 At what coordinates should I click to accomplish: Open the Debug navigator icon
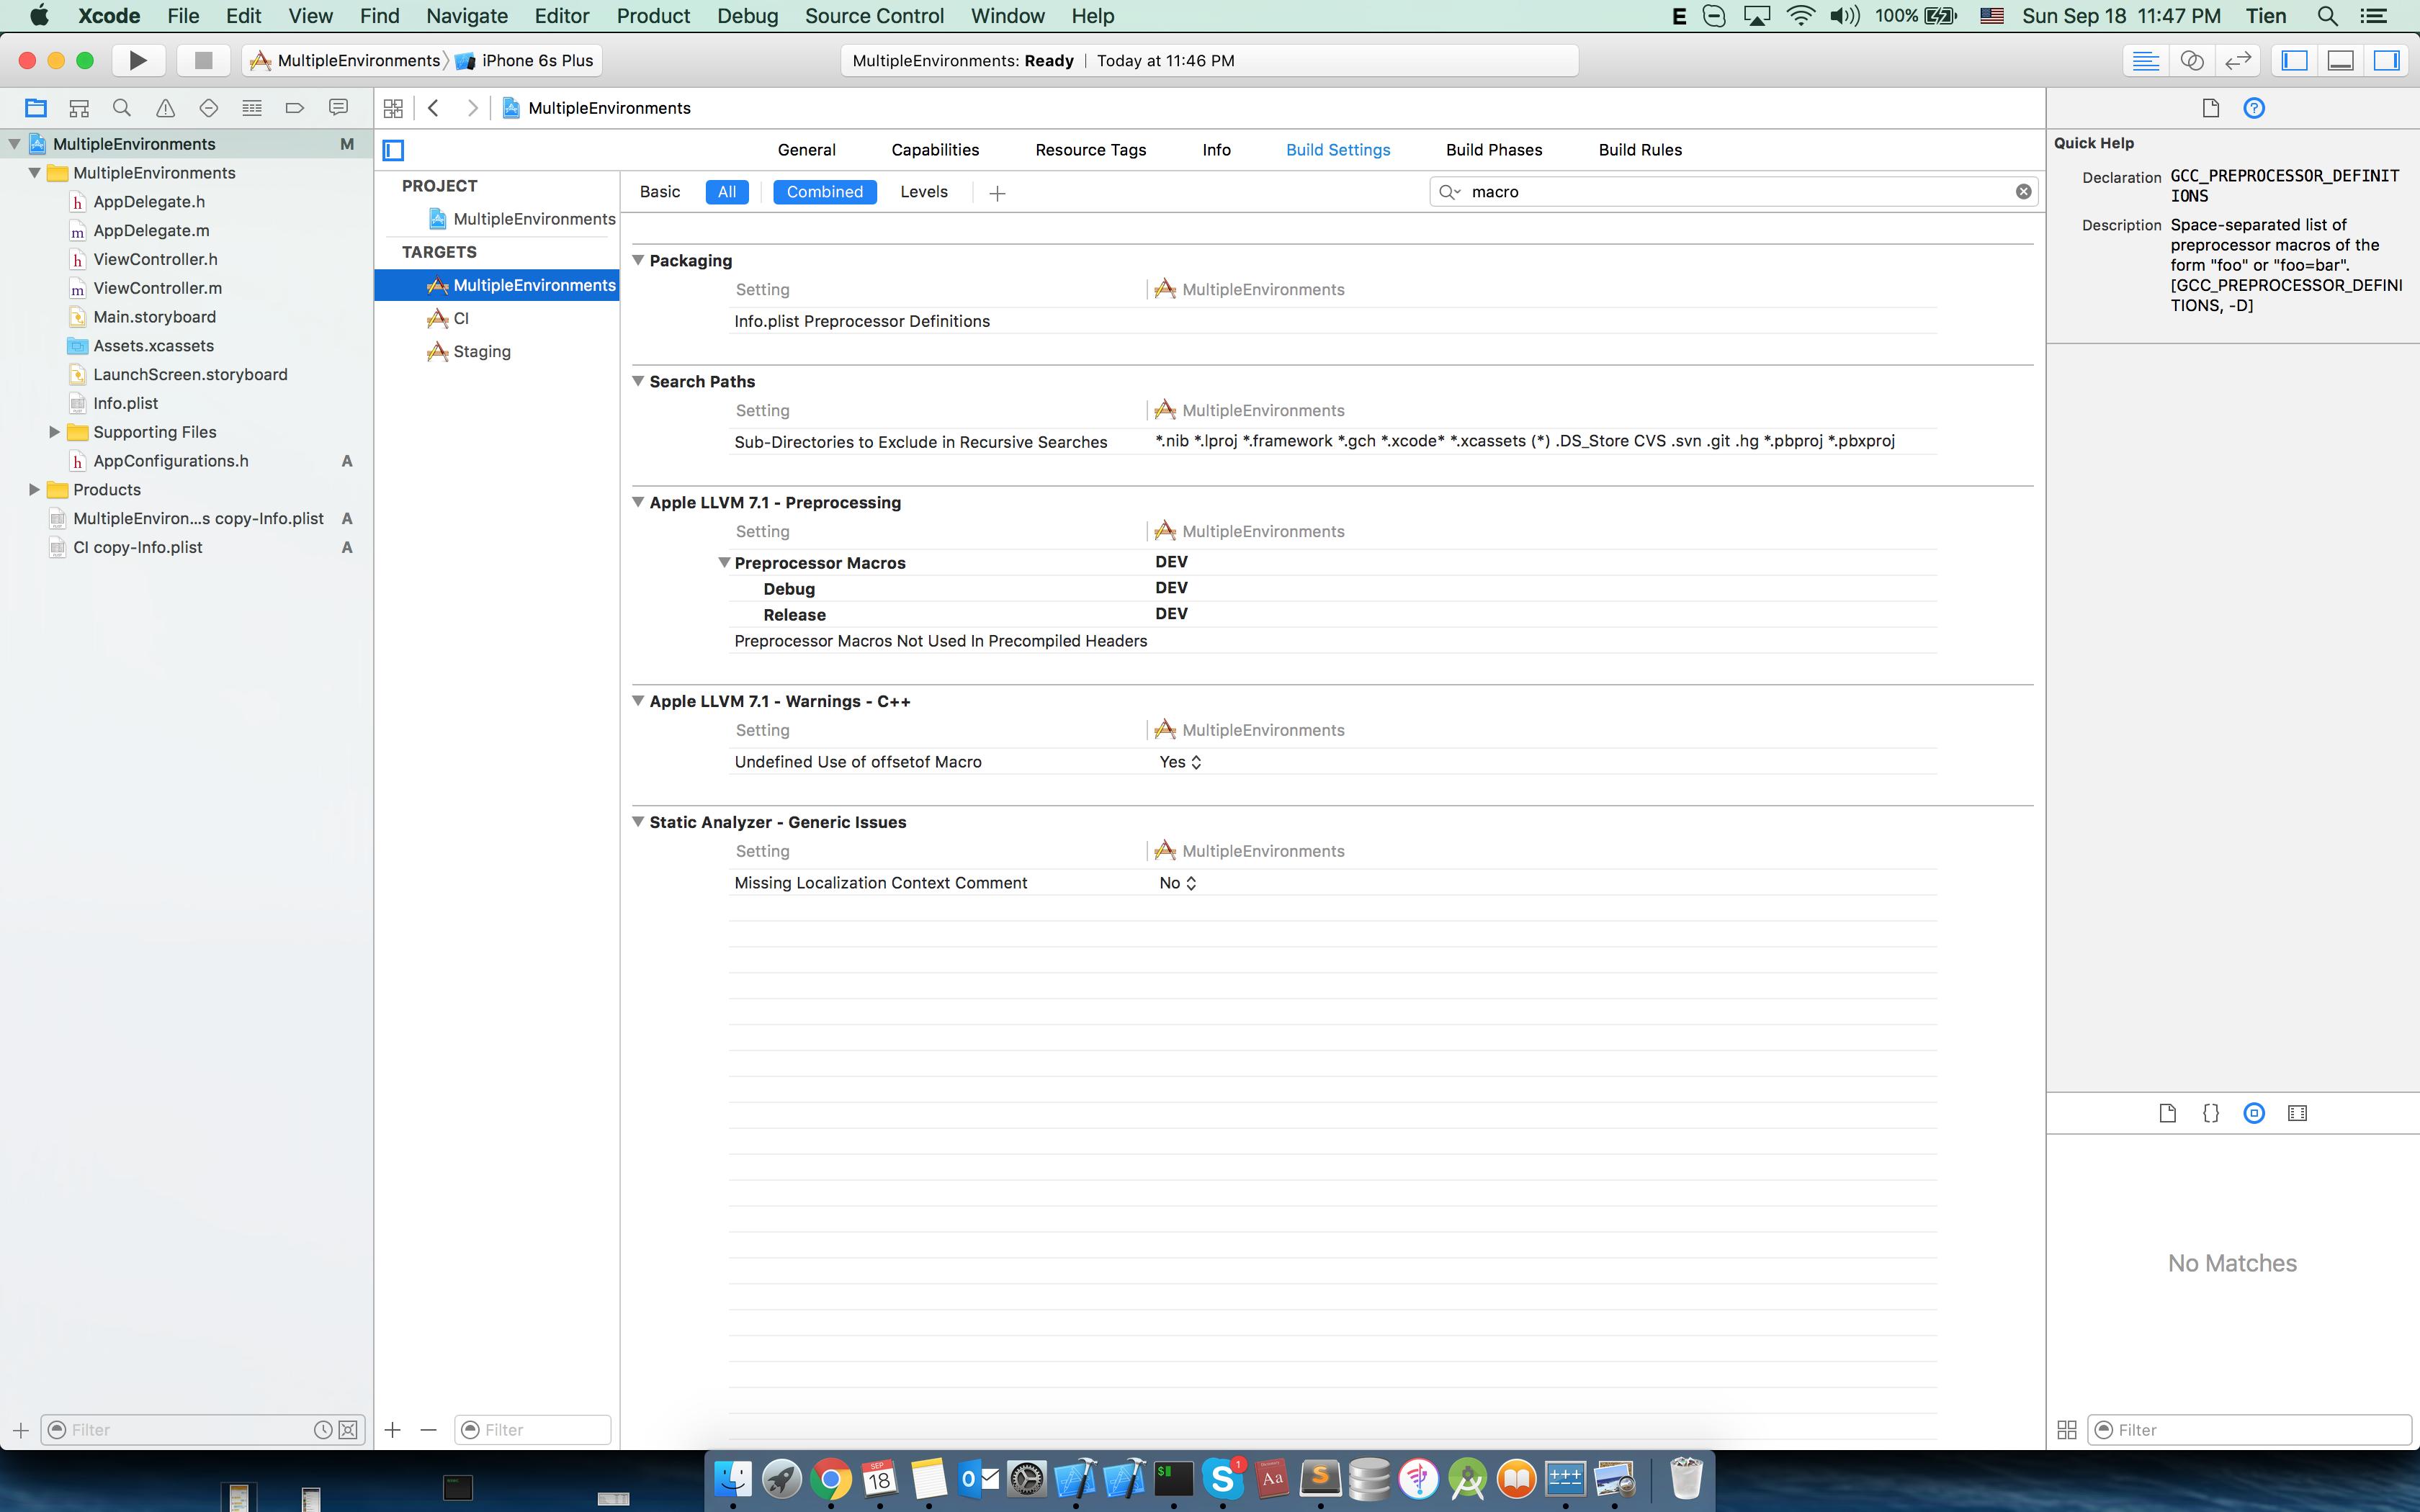click(x=252, y=108)
